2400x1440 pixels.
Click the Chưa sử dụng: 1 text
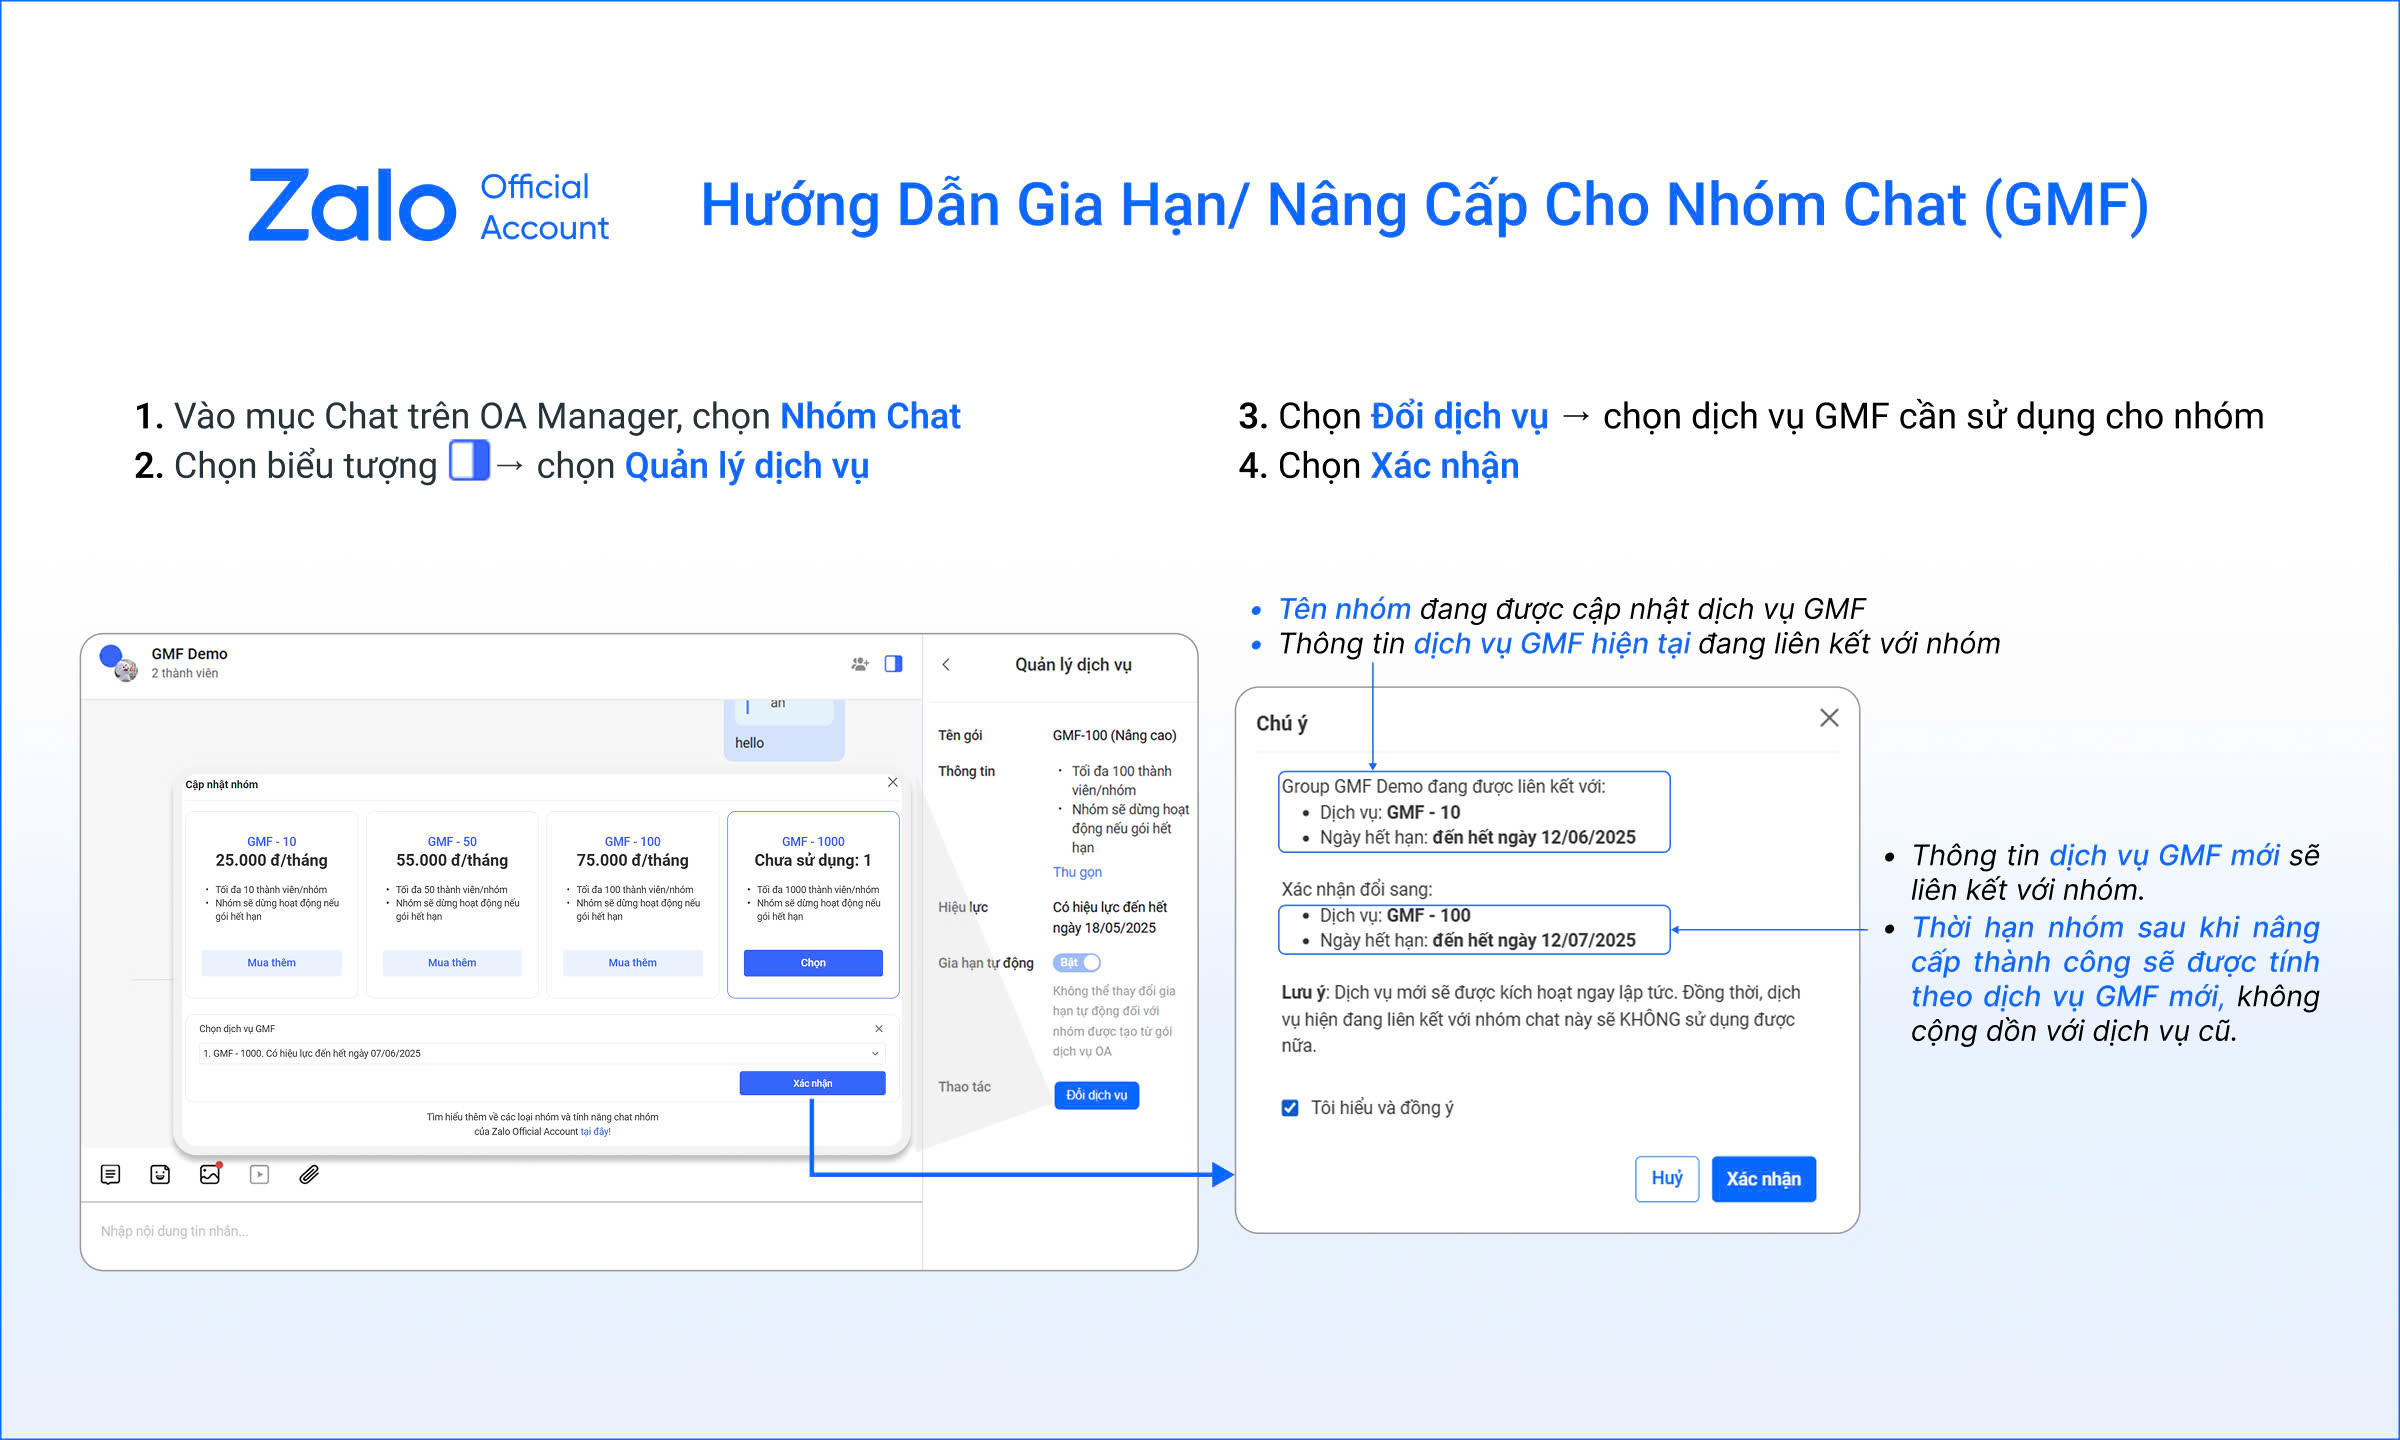point(813,861)
